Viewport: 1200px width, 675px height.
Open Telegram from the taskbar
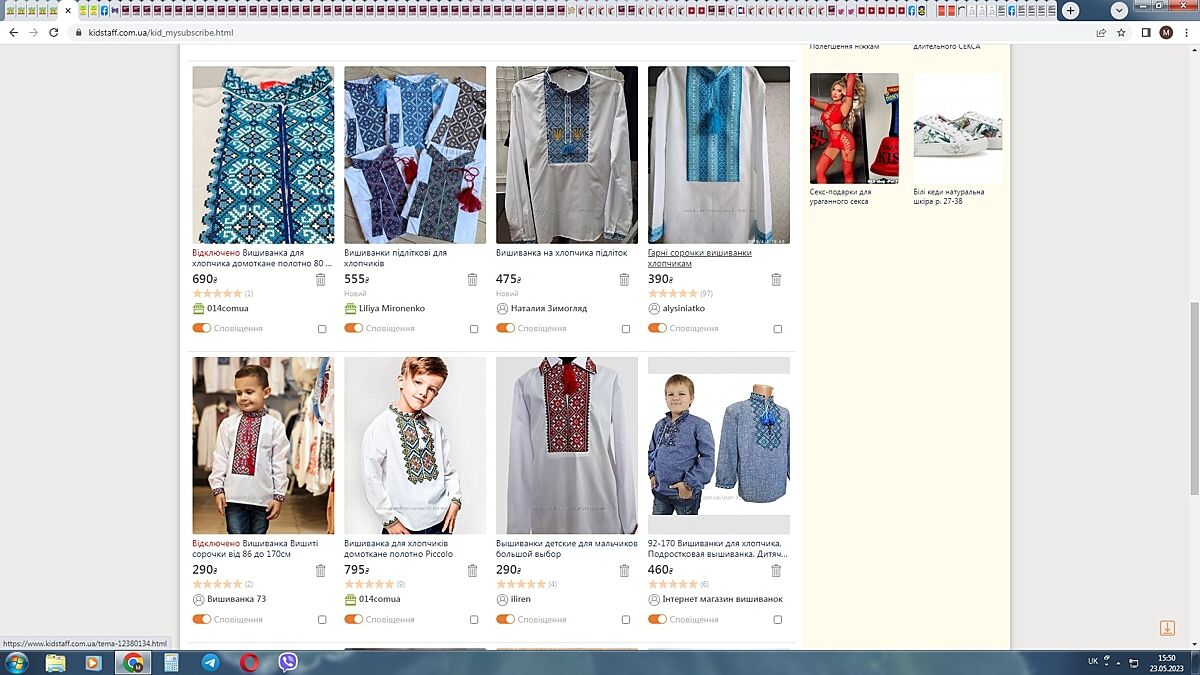[210, 662]
